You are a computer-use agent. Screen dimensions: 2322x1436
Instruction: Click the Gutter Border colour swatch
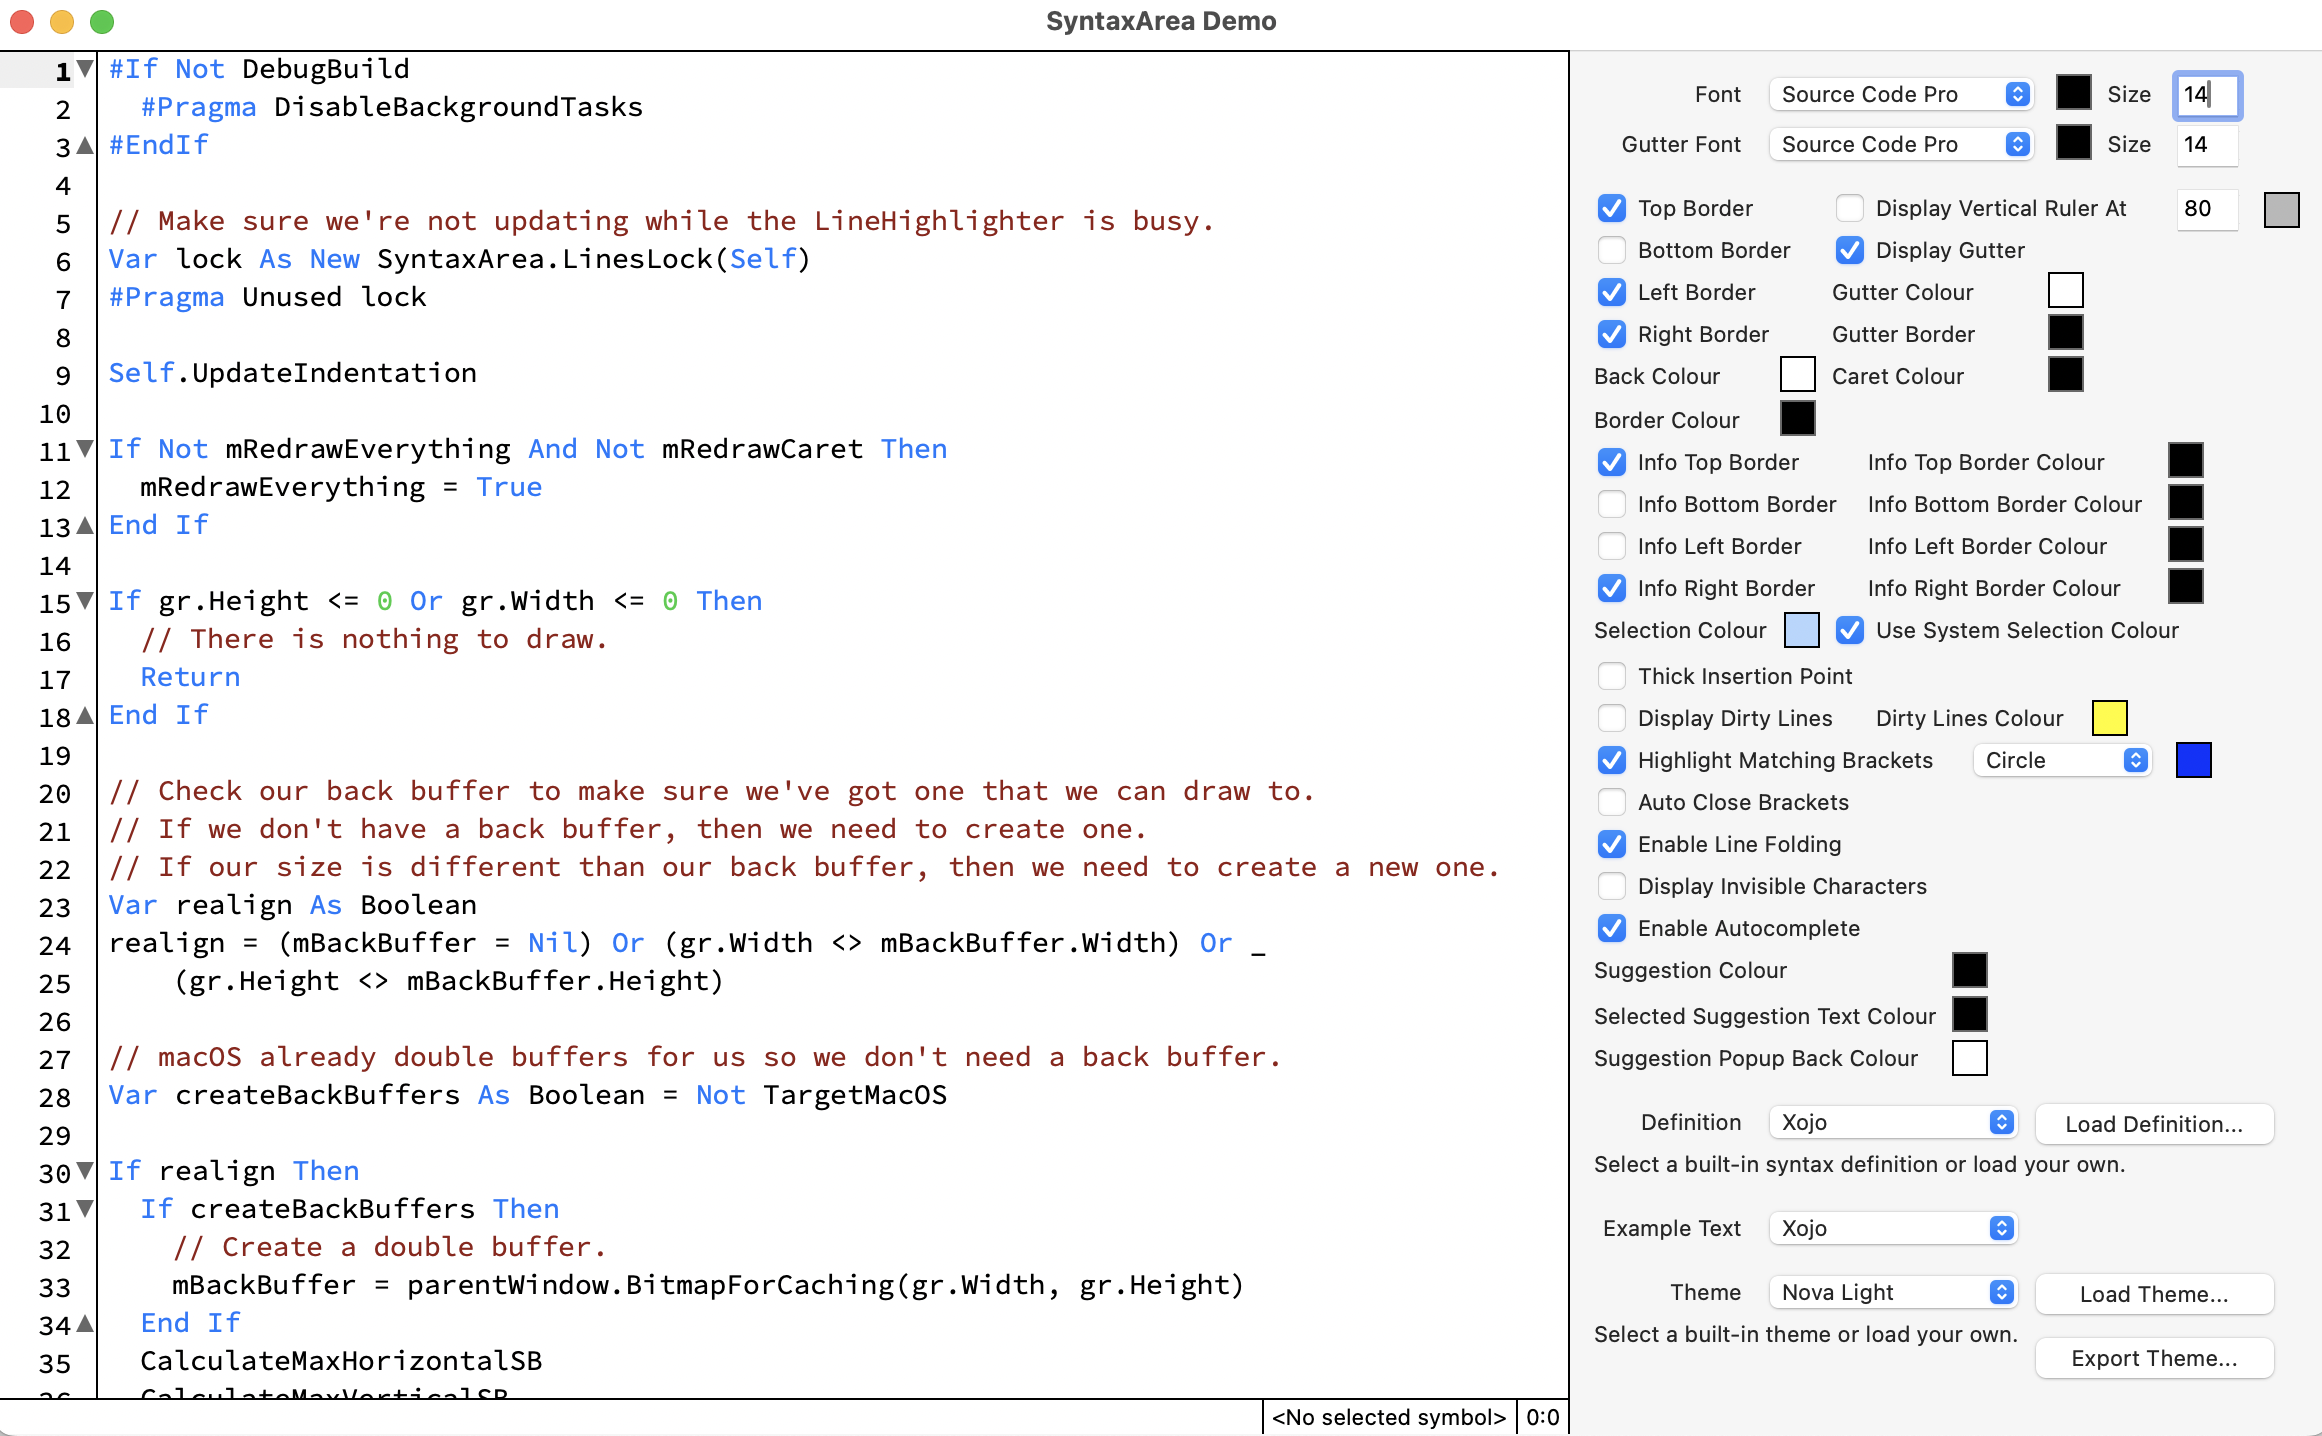pos(2065,332)
